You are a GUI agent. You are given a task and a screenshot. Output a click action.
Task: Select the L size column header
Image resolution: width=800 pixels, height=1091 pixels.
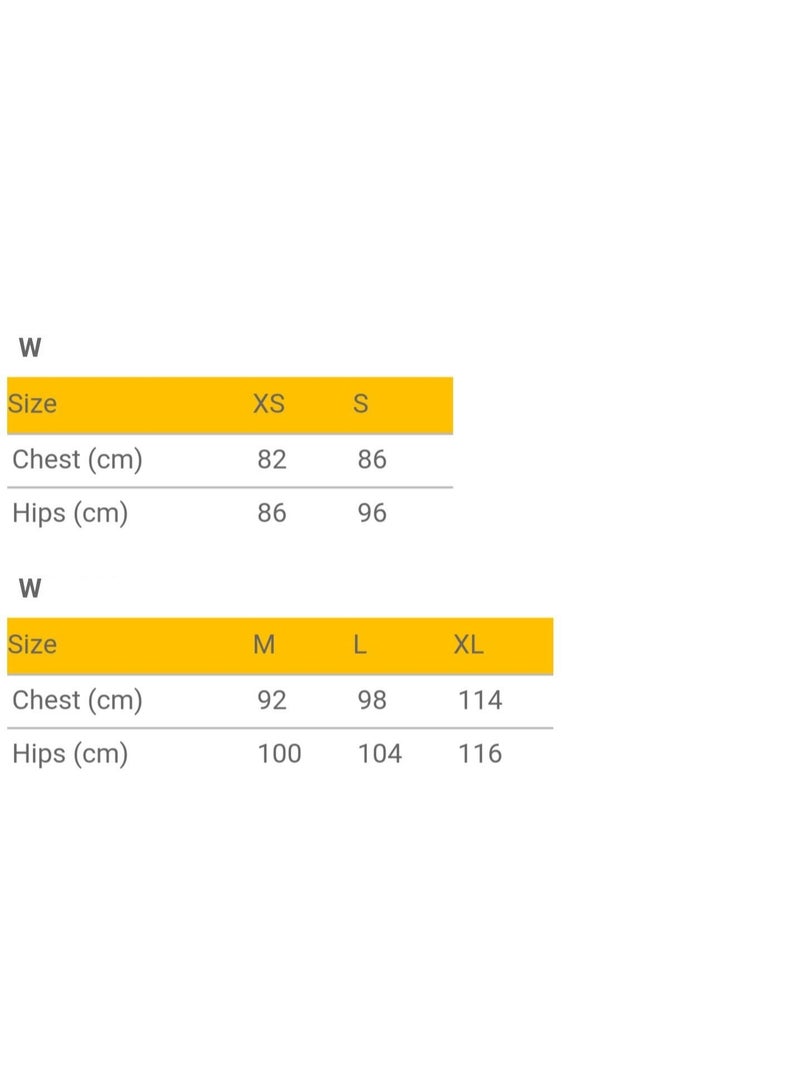[360, 645]
